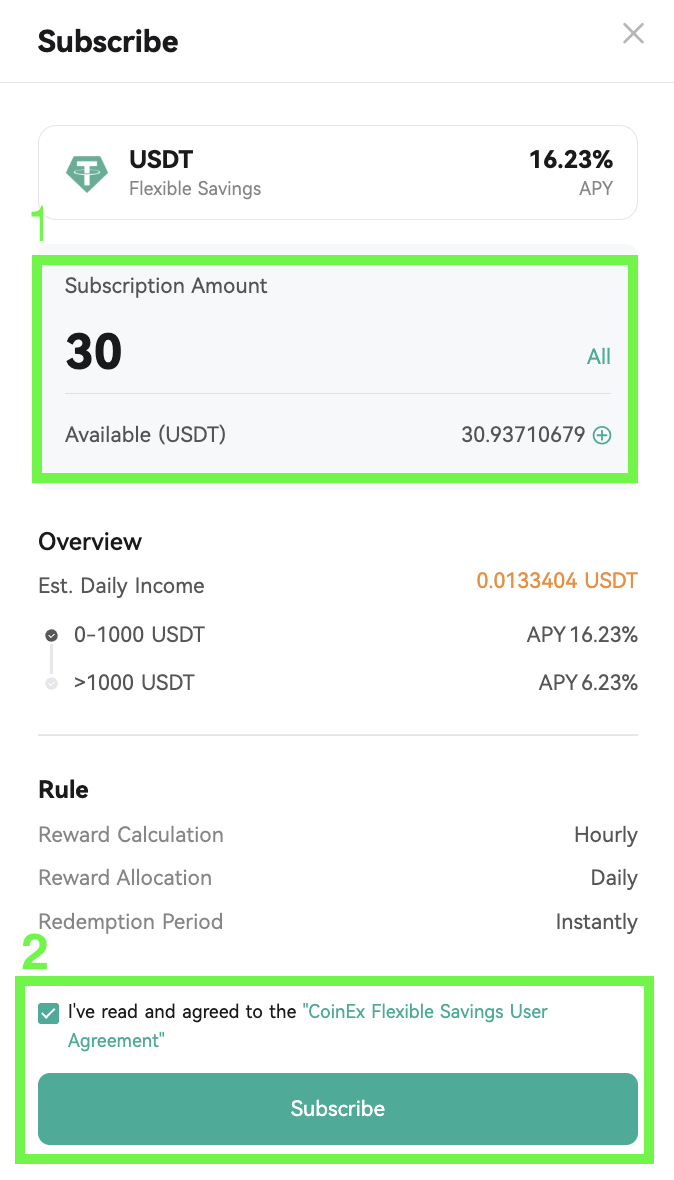Select All to use the full balance

pos(599,356)
